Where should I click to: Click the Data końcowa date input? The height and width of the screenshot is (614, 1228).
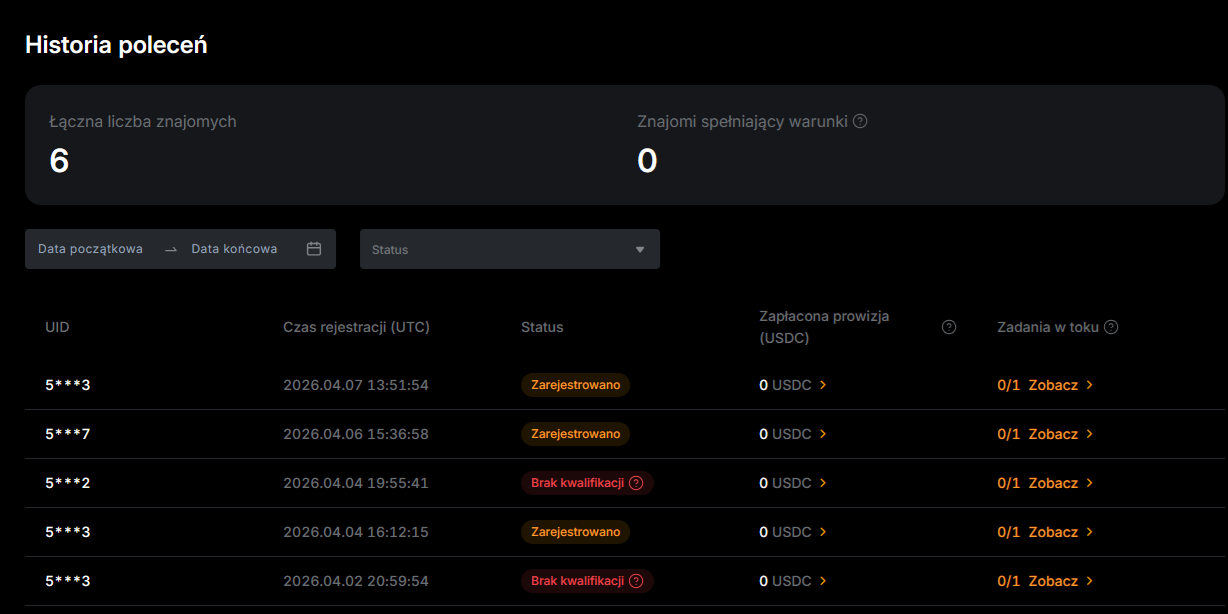[x=234, y=249]
